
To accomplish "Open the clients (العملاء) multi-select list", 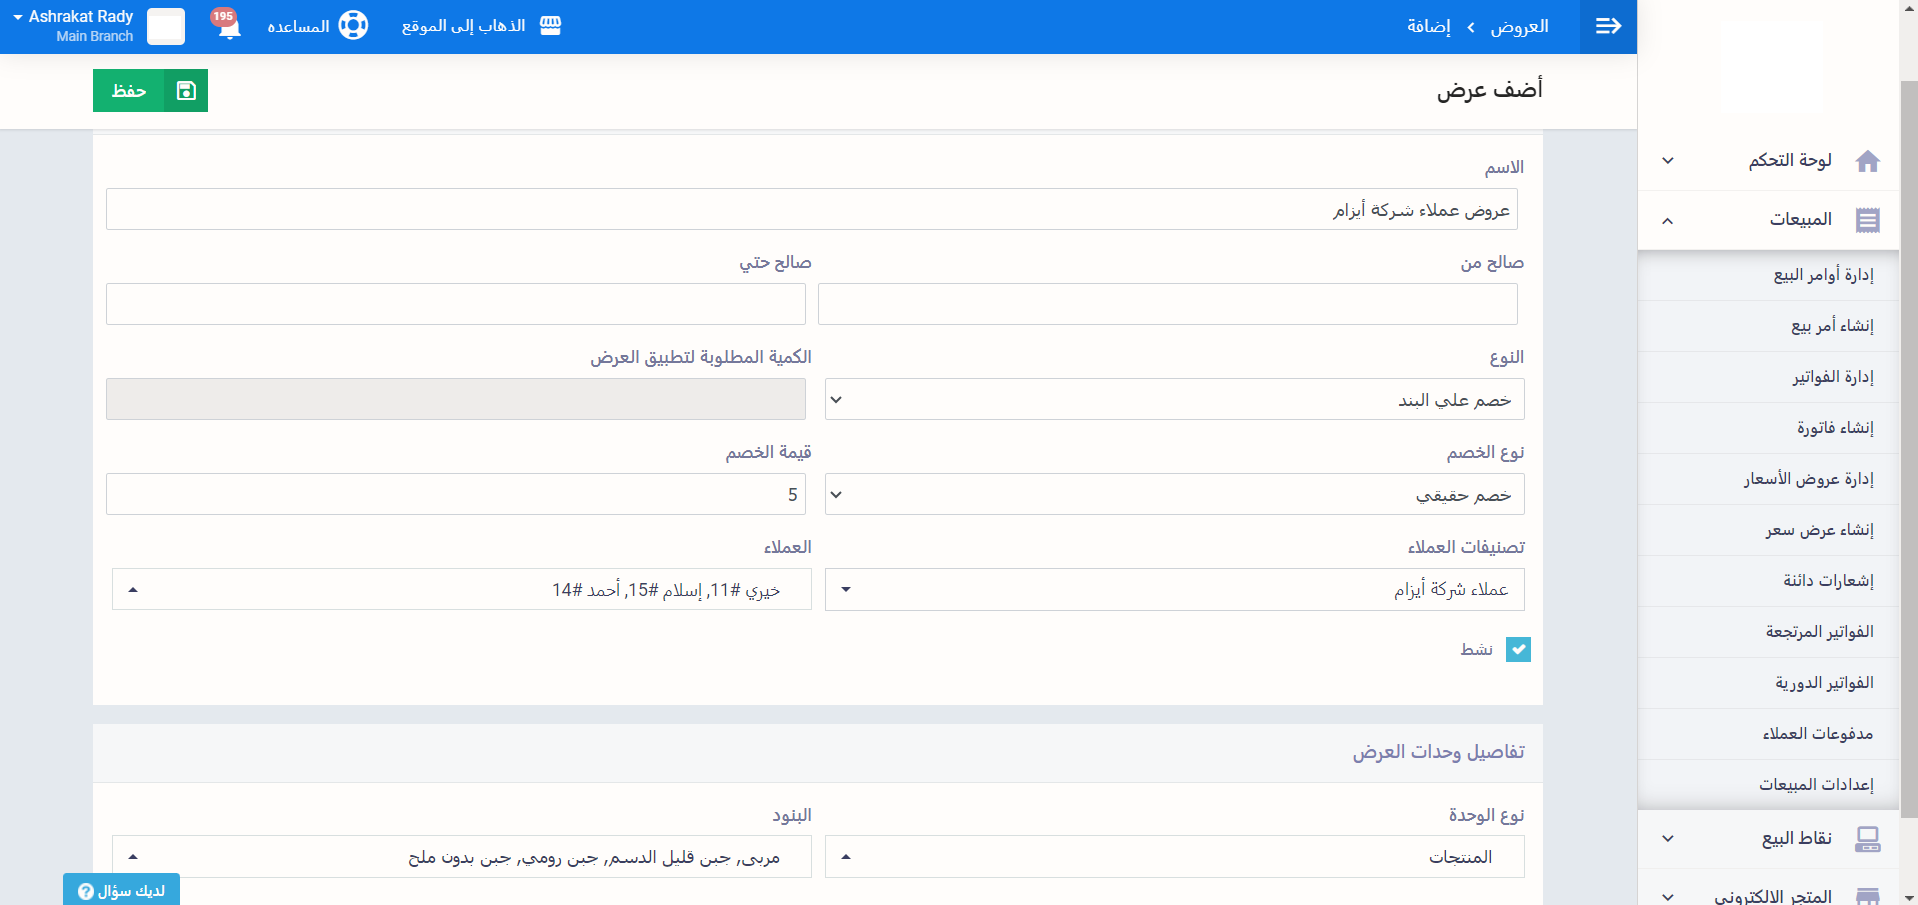I will tap(461, 590).
